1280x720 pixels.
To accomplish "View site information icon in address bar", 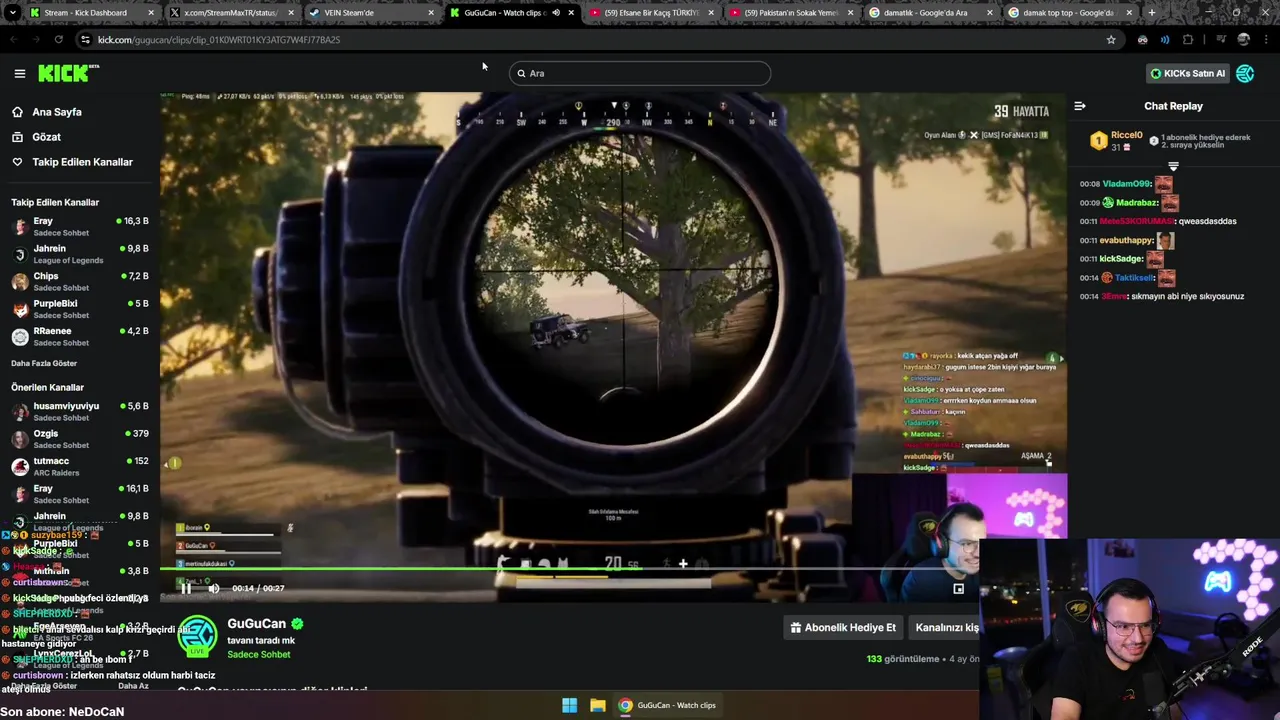I will (x=85, y=40).
